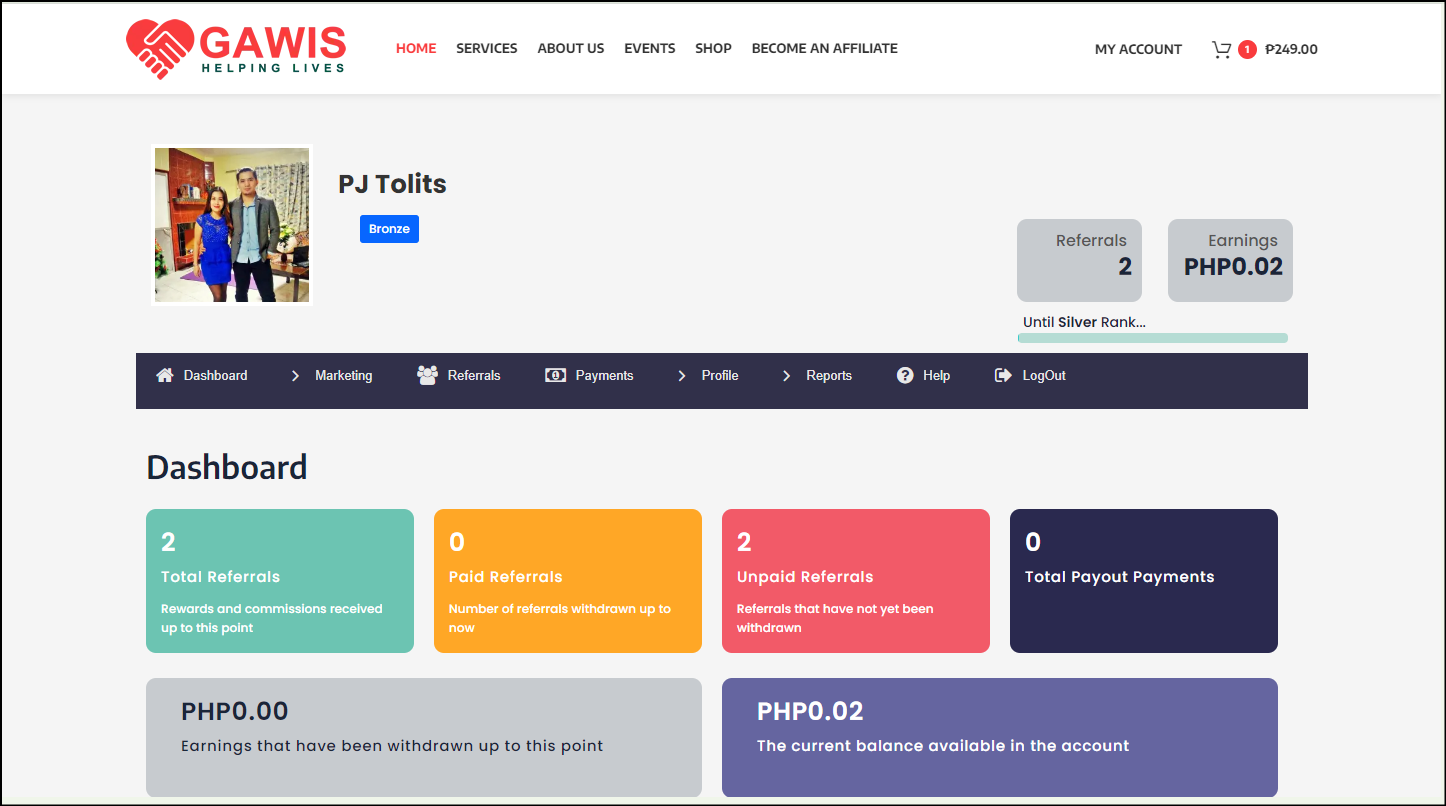
Task: Open the shopping cart icon
Action: pyautogui.click(x=1221, y=49)
